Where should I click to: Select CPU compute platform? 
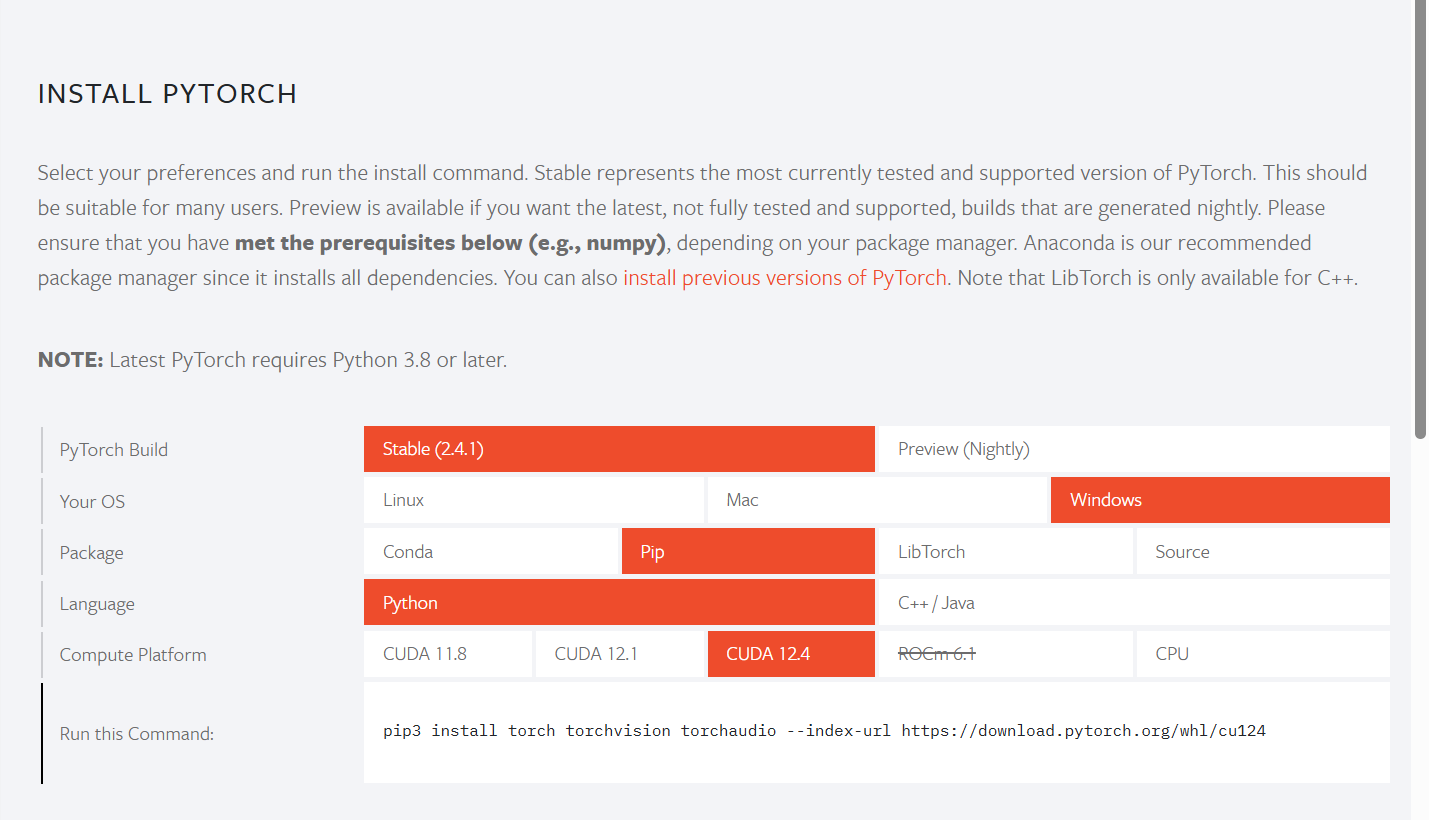[1263, 654]
